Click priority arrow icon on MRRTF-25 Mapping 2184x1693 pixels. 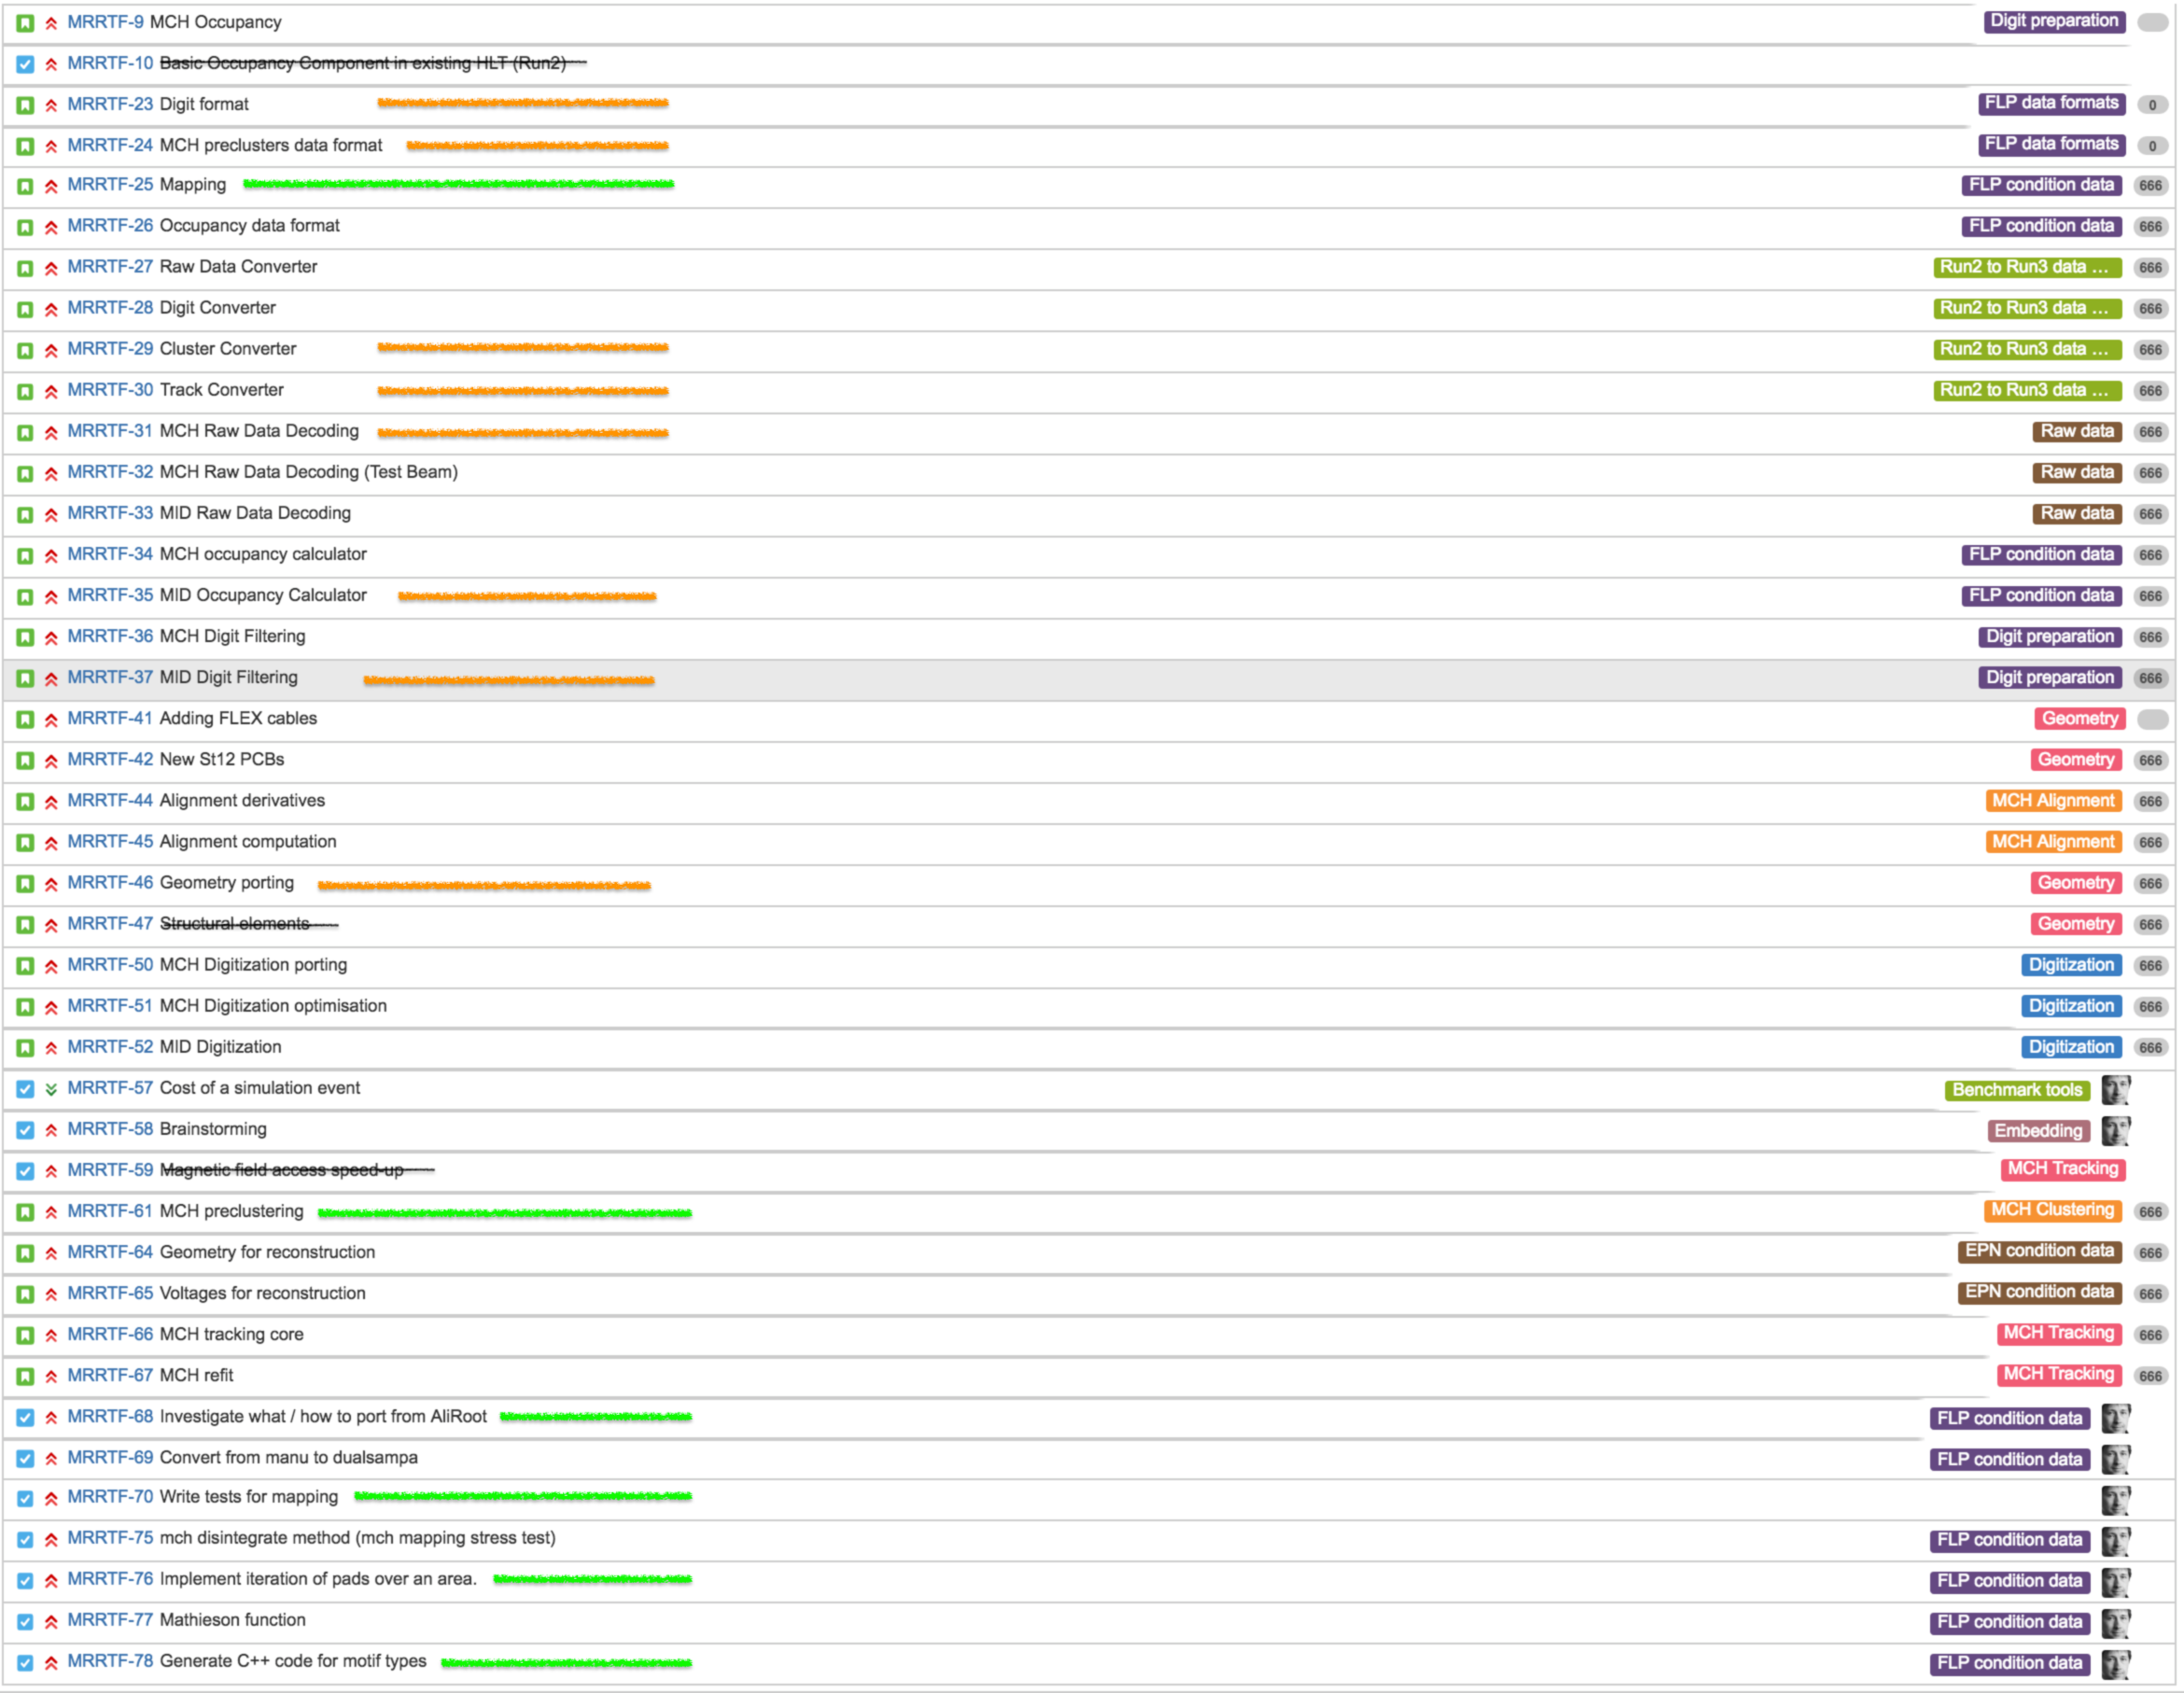[x=51, y=186]
